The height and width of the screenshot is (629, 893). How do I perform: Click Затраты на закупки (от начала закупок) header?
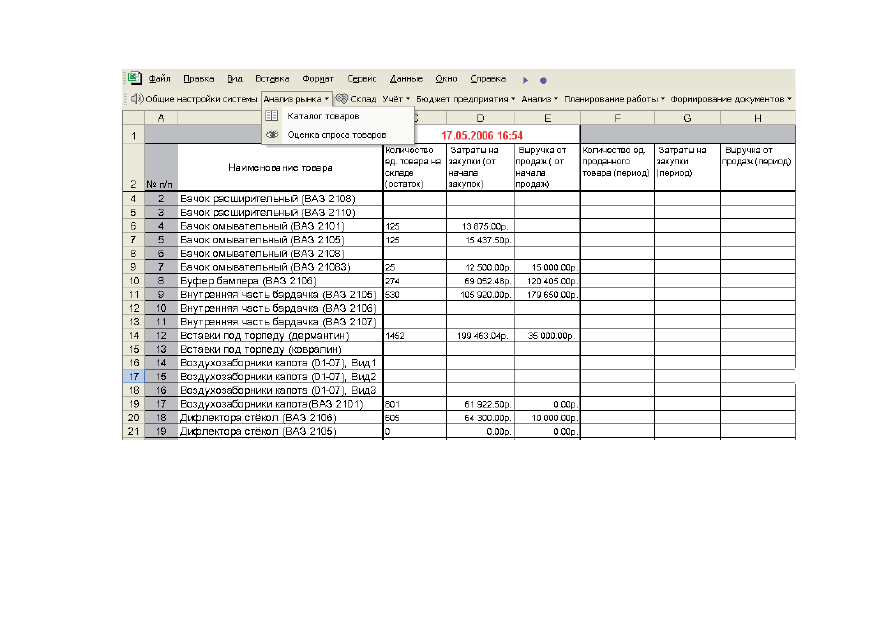click(x=480, y=167)
